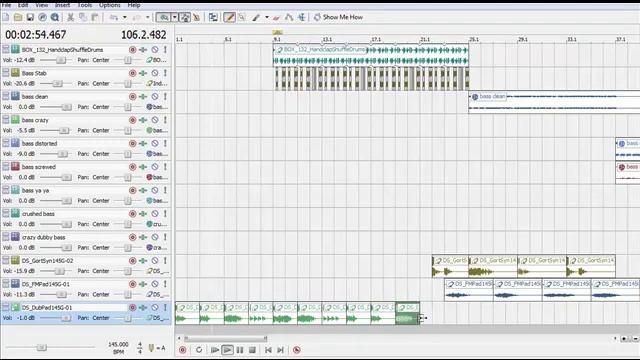
Task: Select the Paint tool brush icon
Action: (256, 17)
